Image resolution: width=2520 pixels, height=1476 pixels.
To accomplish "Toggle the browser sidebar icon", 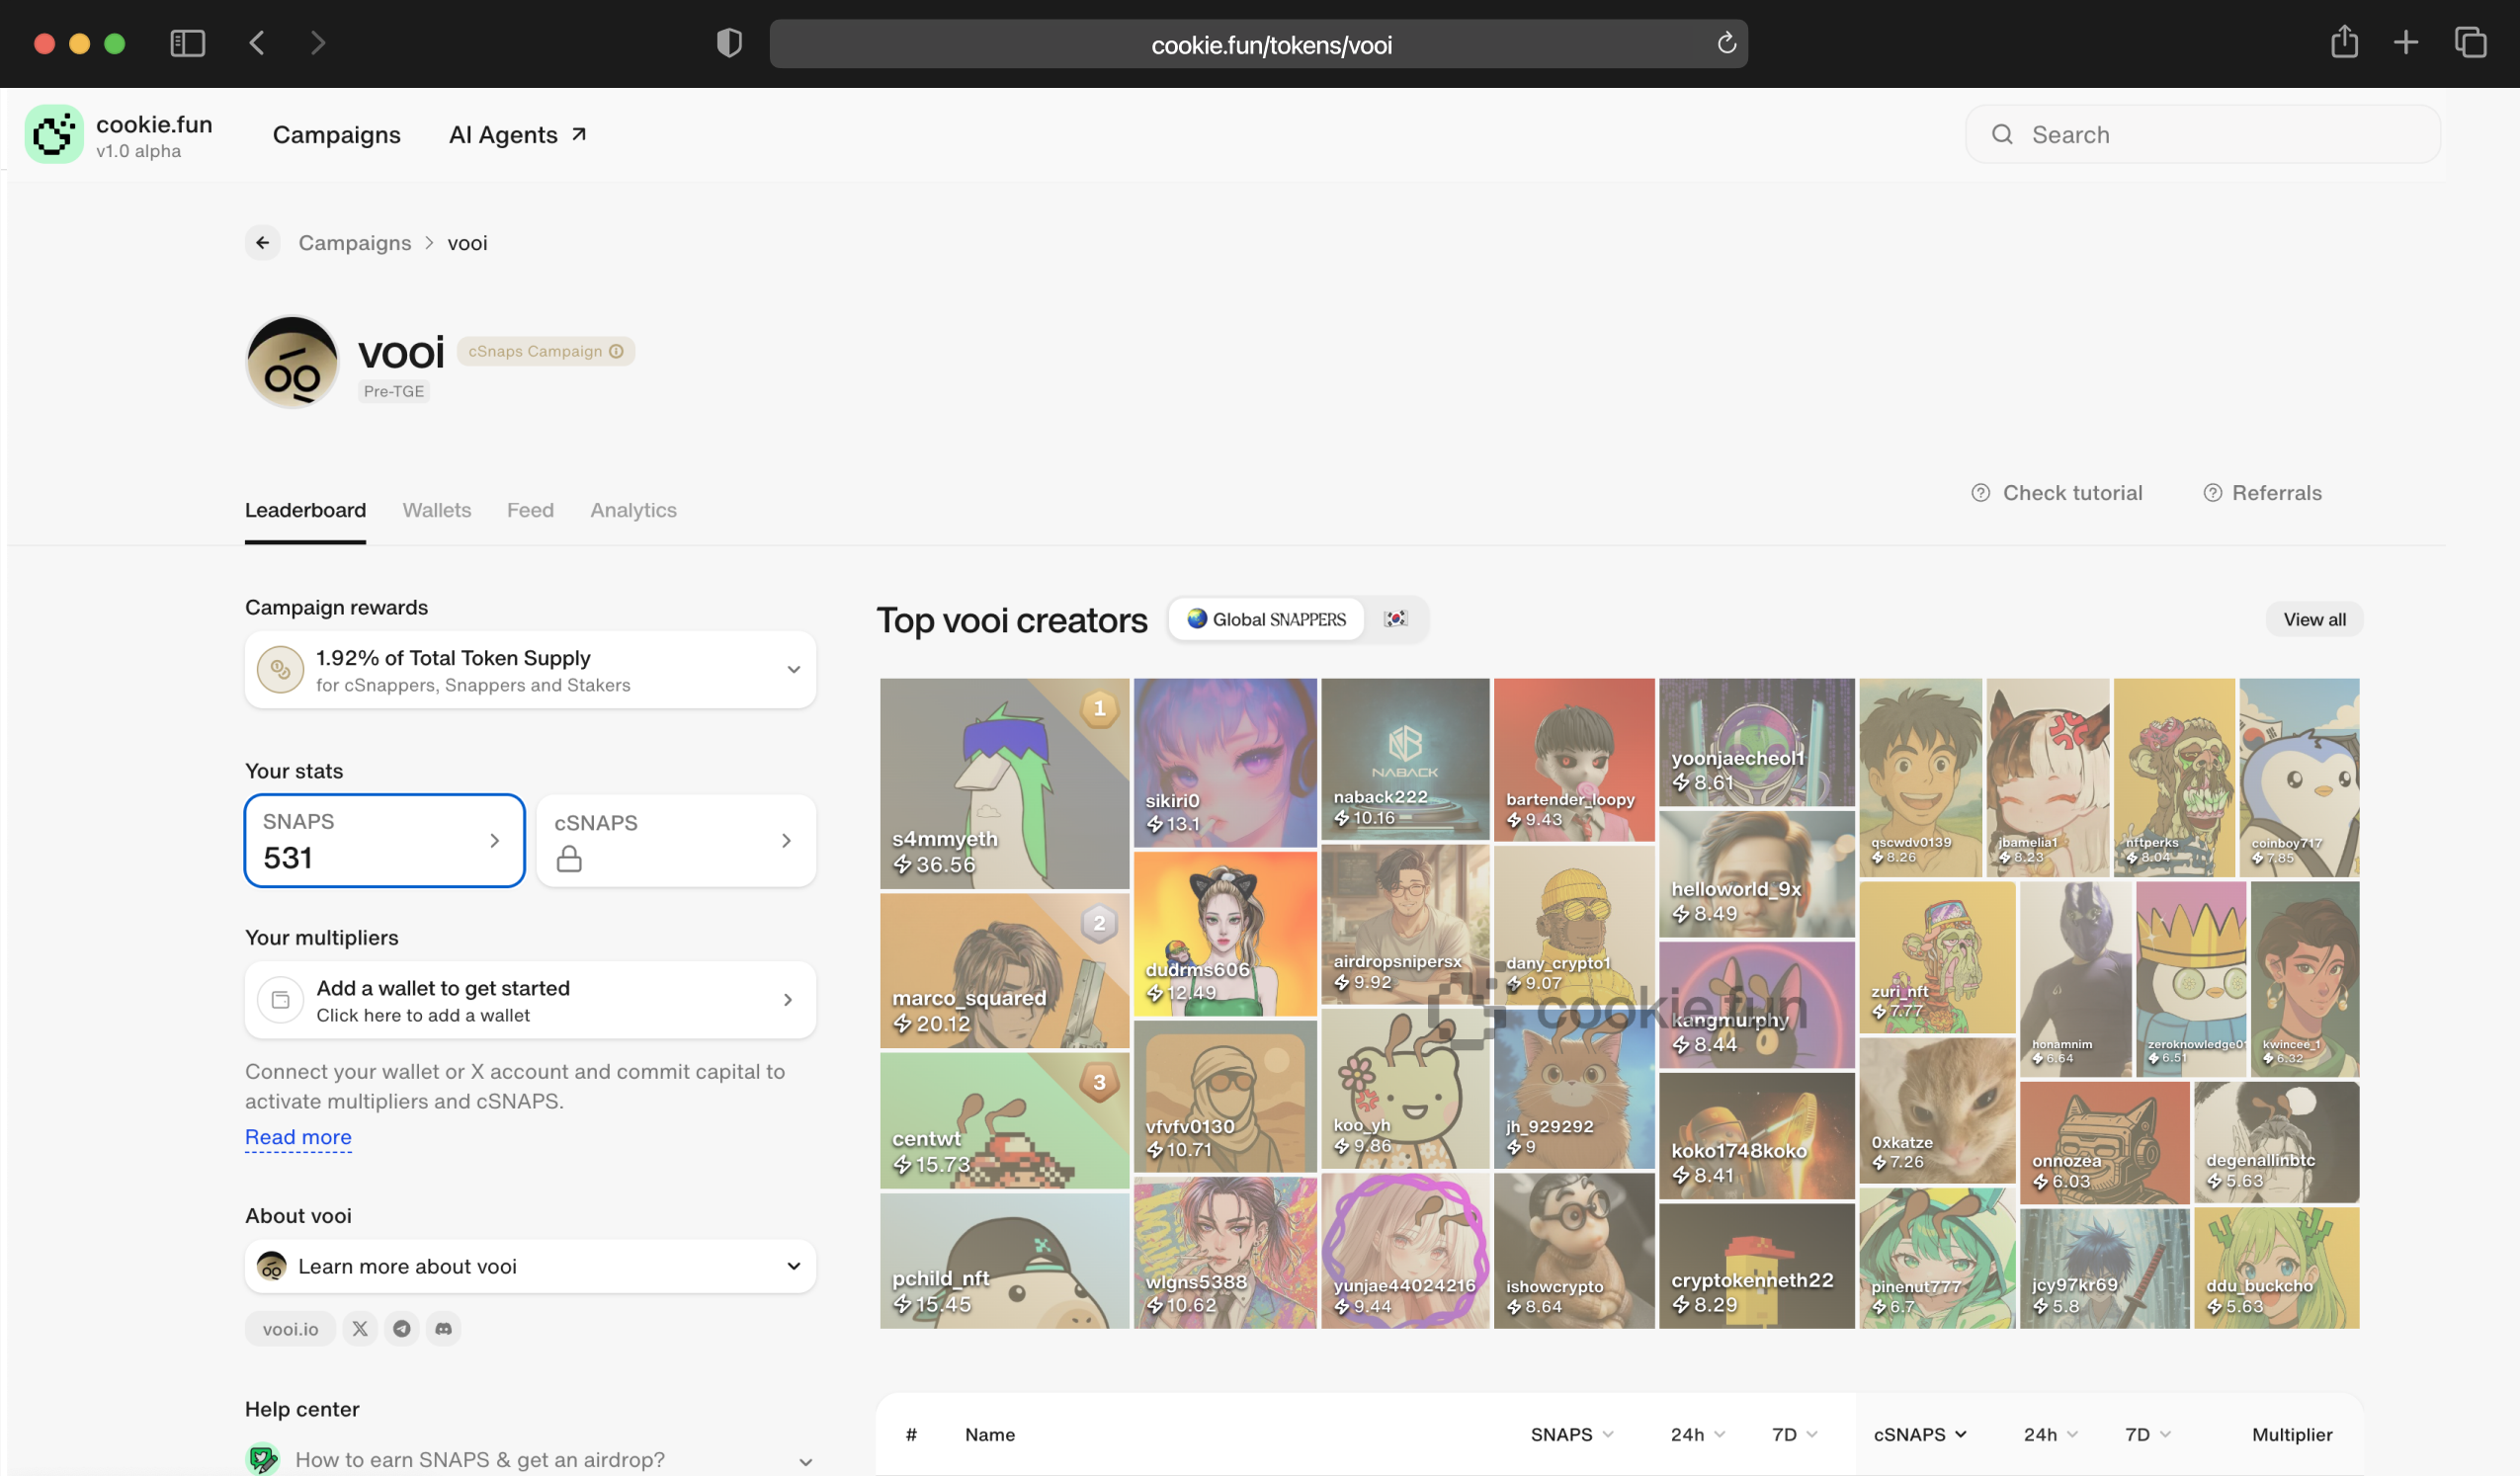I will pos(187,44).
